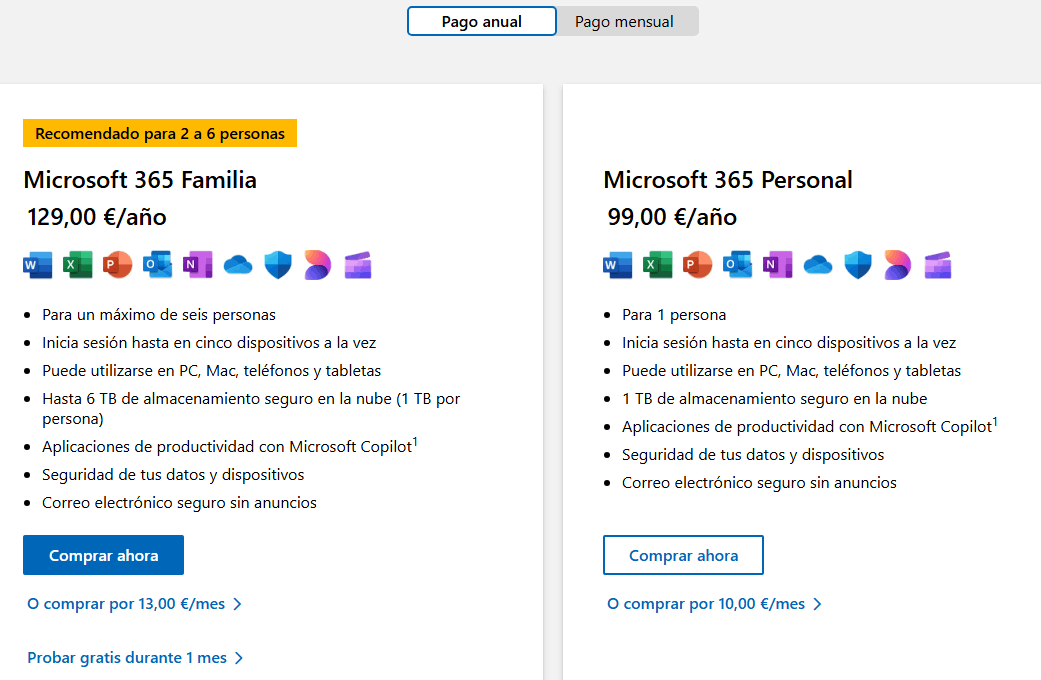
Task: Click the Copilot footnote superscript in Personal list
Action: click(x=995, y=421)
